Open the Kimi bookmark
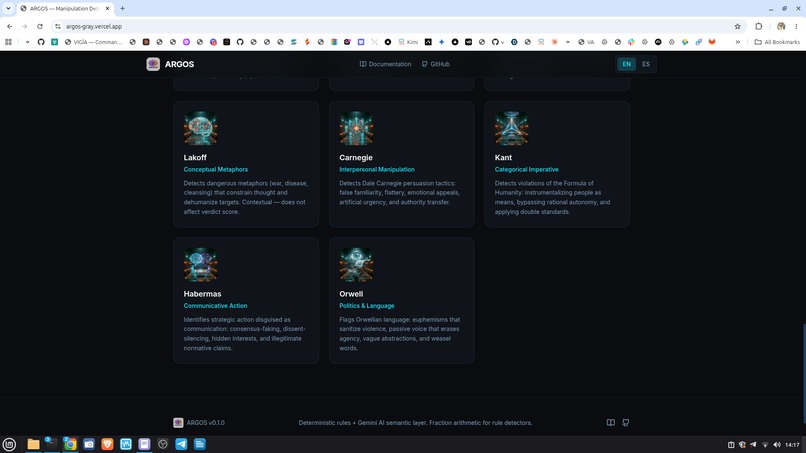The image size is (806, 453). [408, 42]
